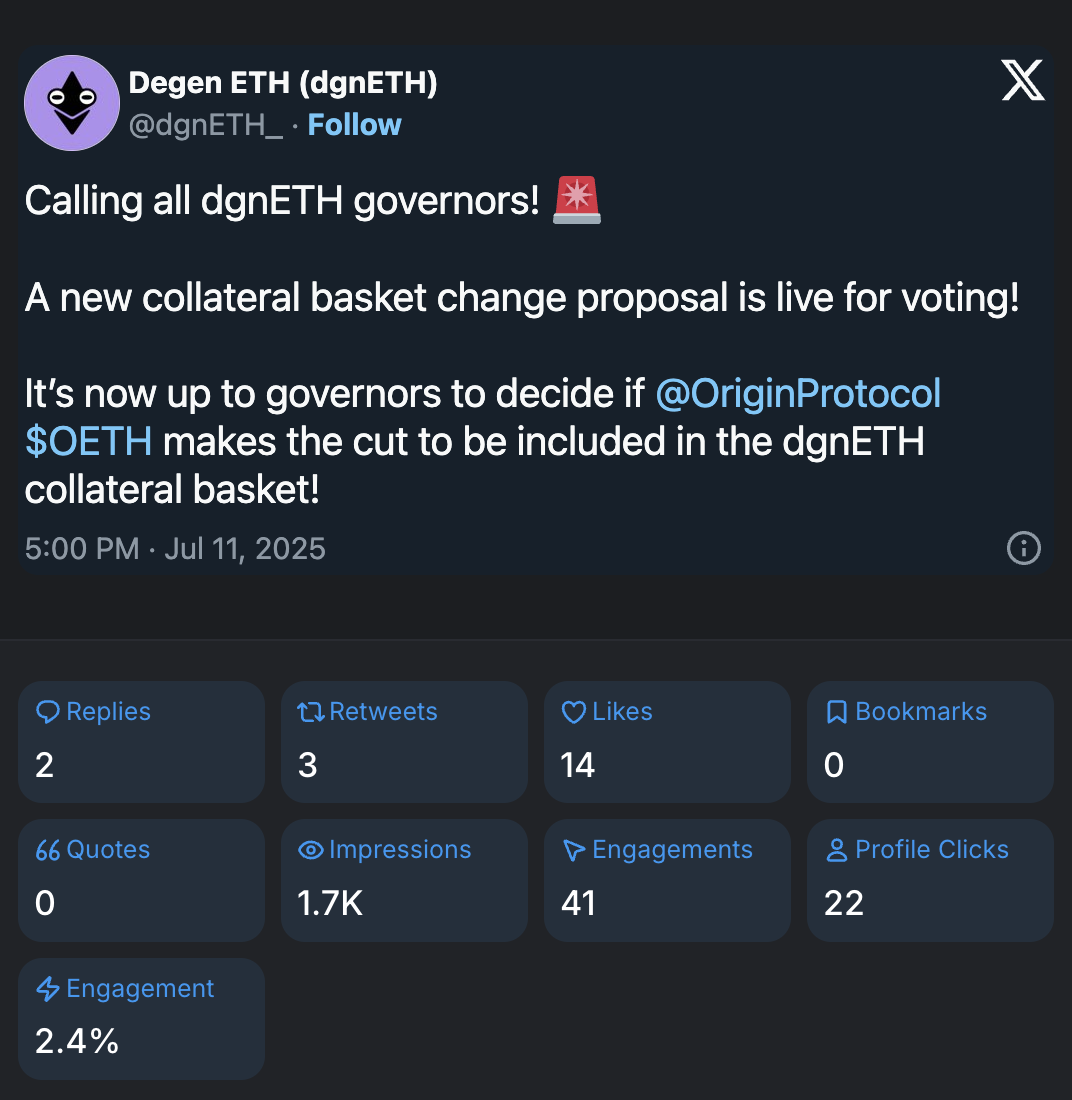Click the Retweets arrows icon
The width and height of the screenshot is (1072, 1100).
[x=311, y=712]
